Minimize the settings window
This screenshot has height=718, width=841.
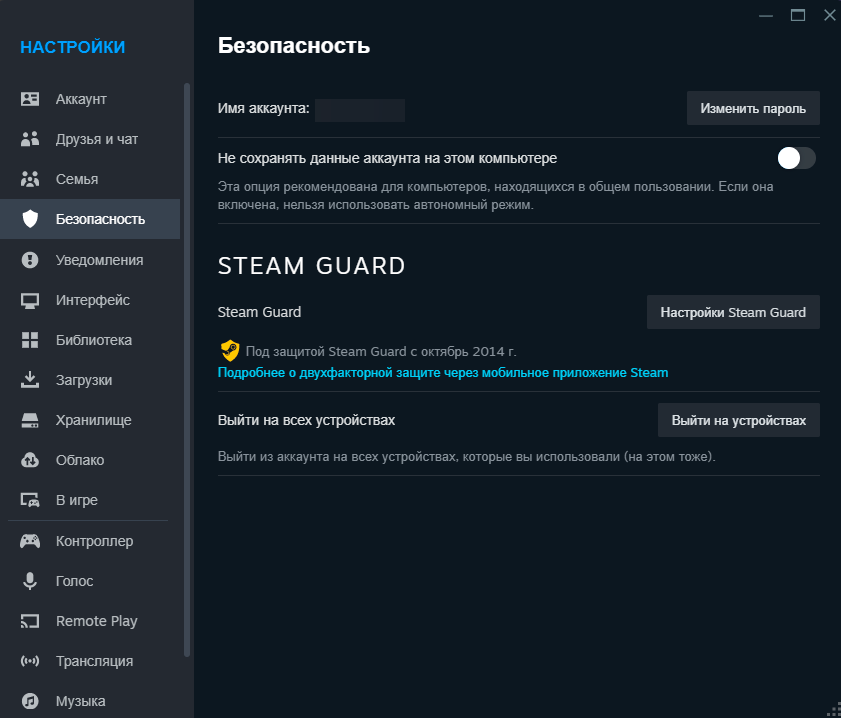(766, 16)
